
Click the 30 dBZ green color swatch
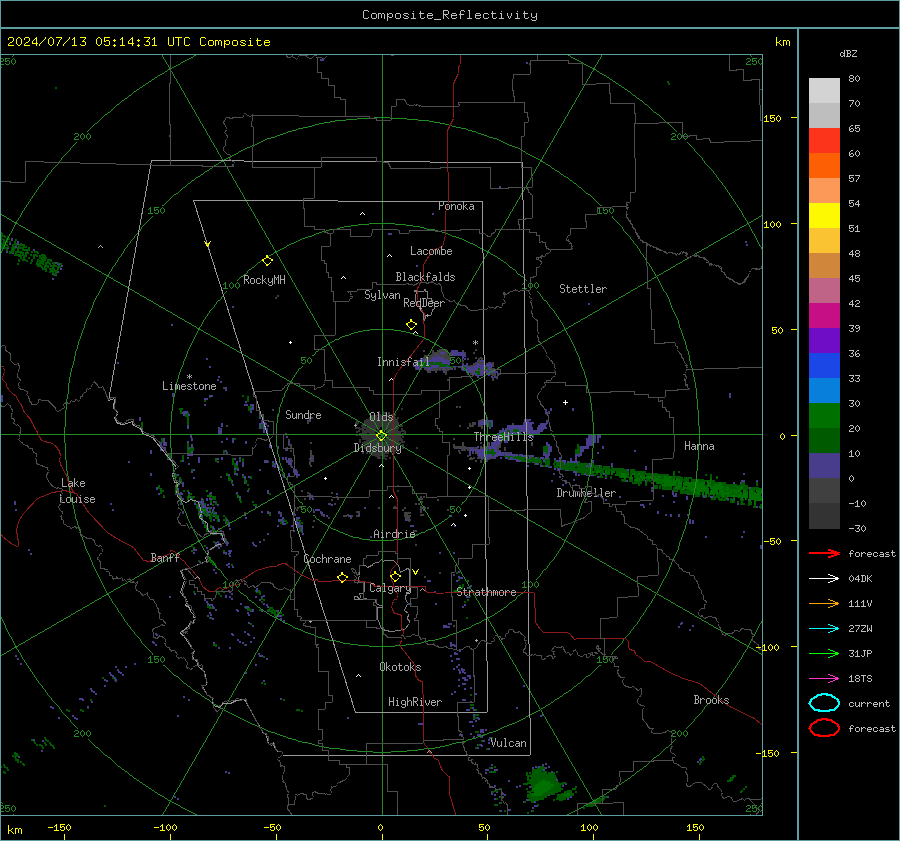pos(824,415)
